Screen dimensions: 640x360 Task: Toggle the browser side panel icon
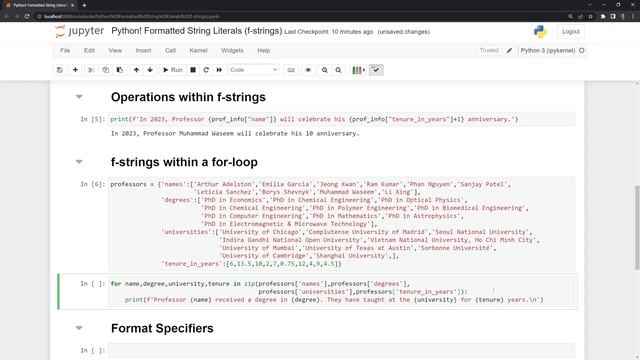pyautogui.click(x=613, y=16)
